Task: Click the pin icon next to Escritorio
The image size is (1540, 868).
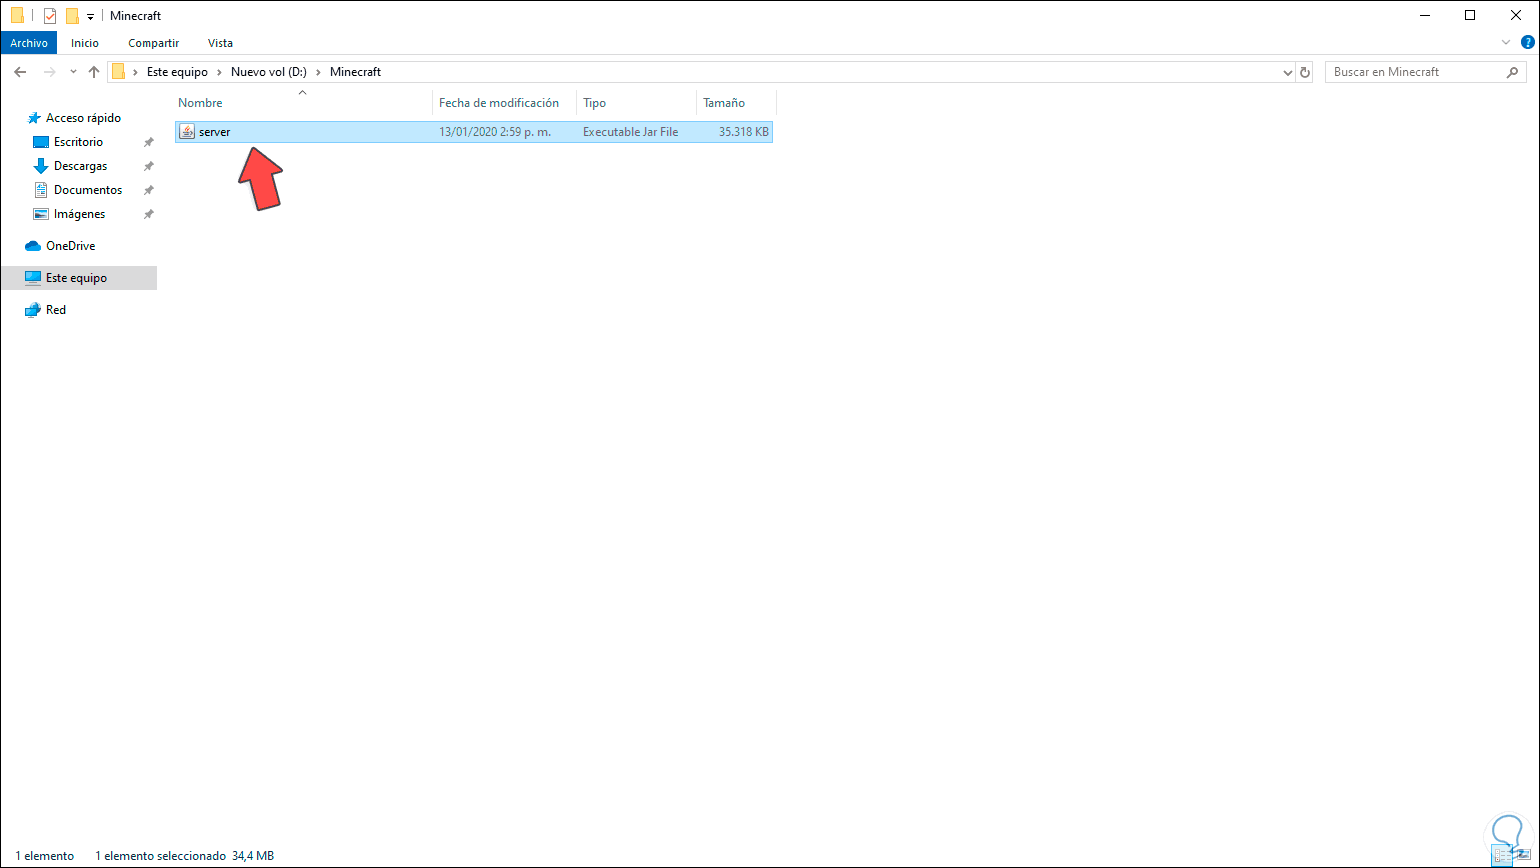Action: (148, 143)
